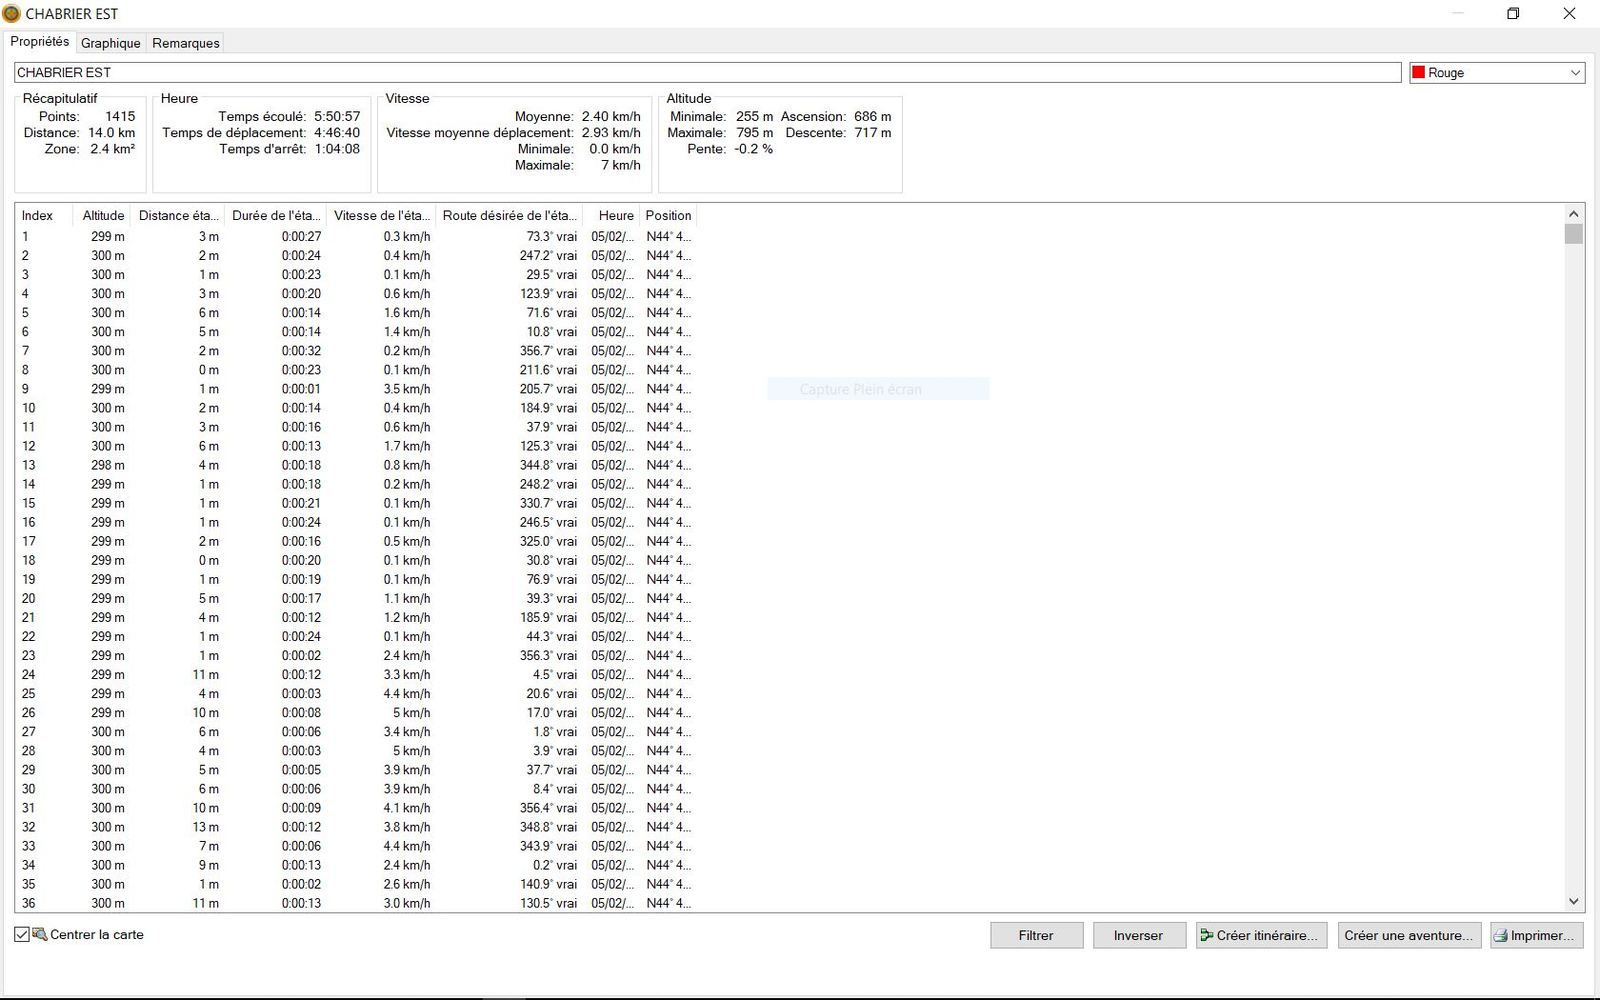Screen dimensions: 1600x1000
Task: Select row with index 36
Action: tap(356, 903)
